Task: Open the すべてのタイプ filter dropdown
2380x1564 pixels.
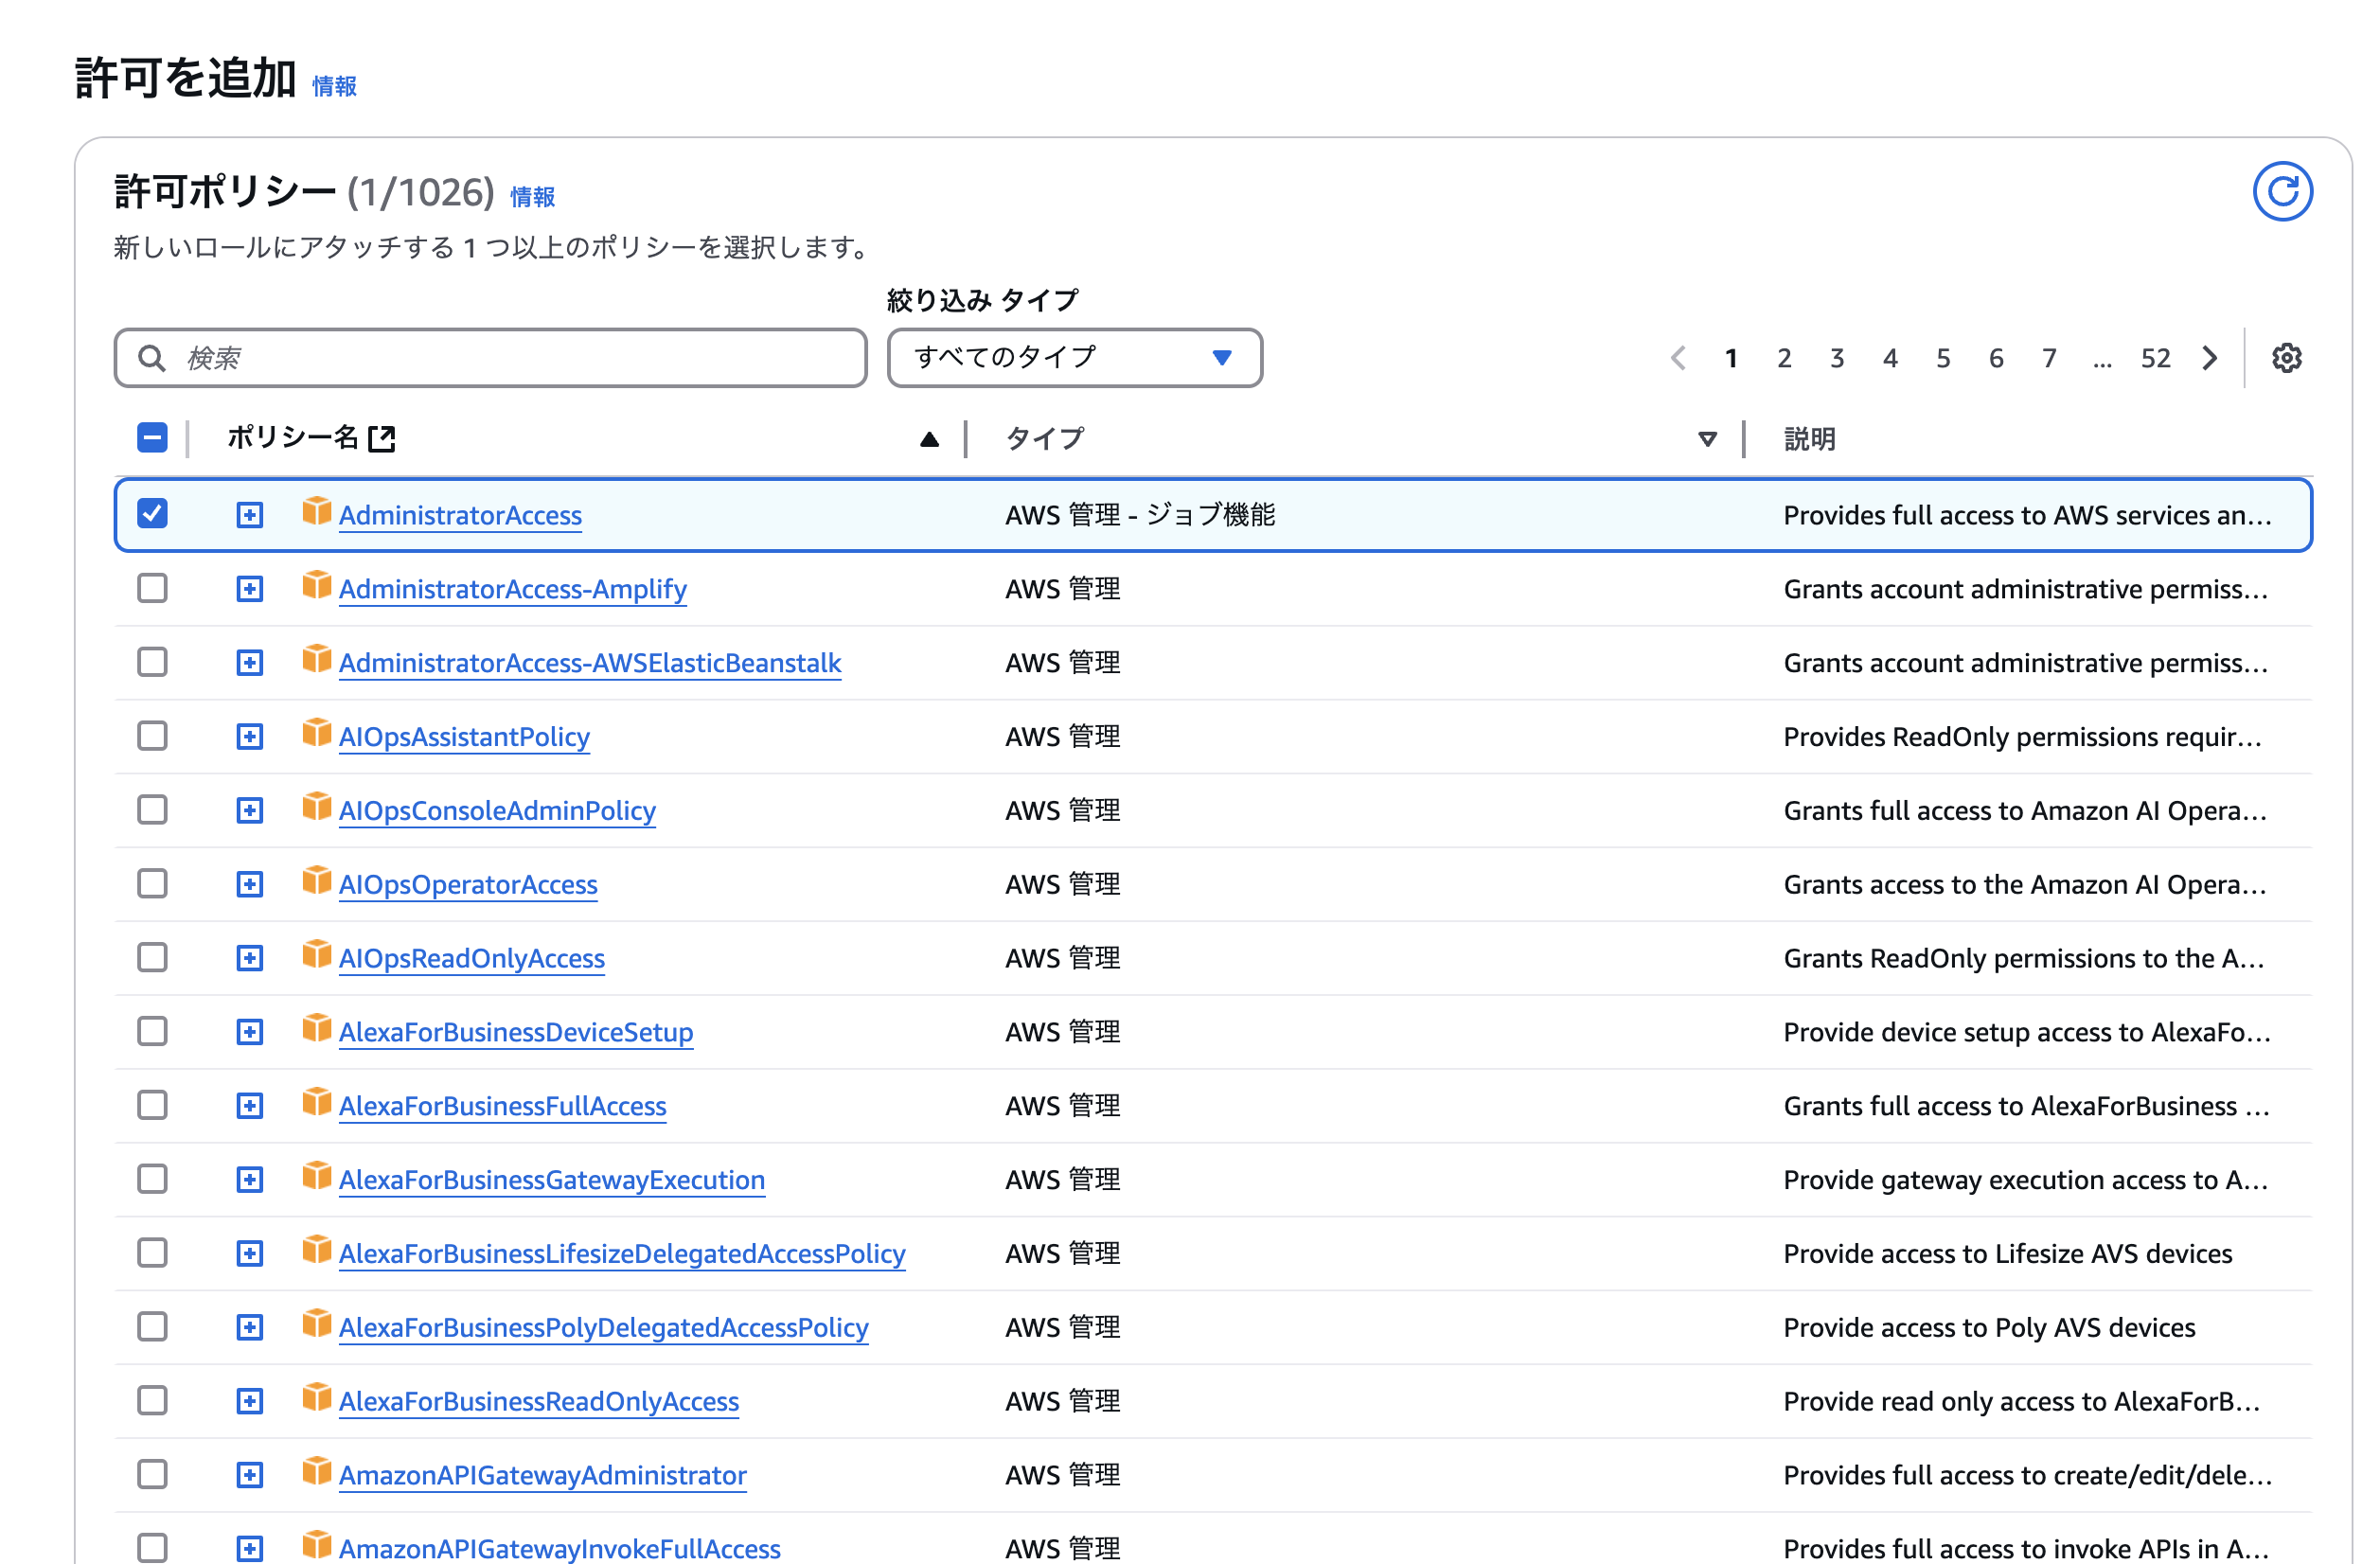Action: pyautogui.click(x=1074, y=358)
